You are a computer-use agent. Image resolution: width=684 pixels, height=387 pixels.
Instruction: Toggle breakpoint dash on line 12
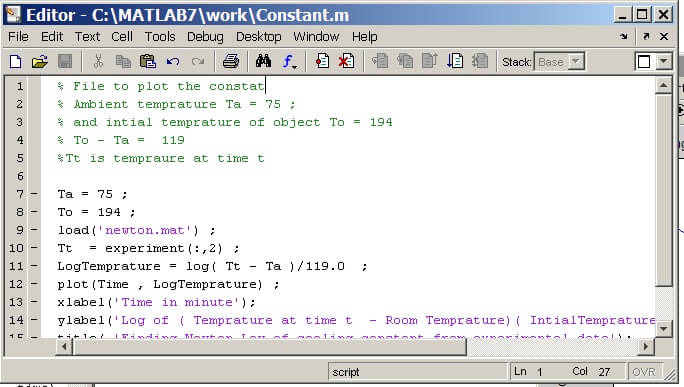[x=34, y=284]
